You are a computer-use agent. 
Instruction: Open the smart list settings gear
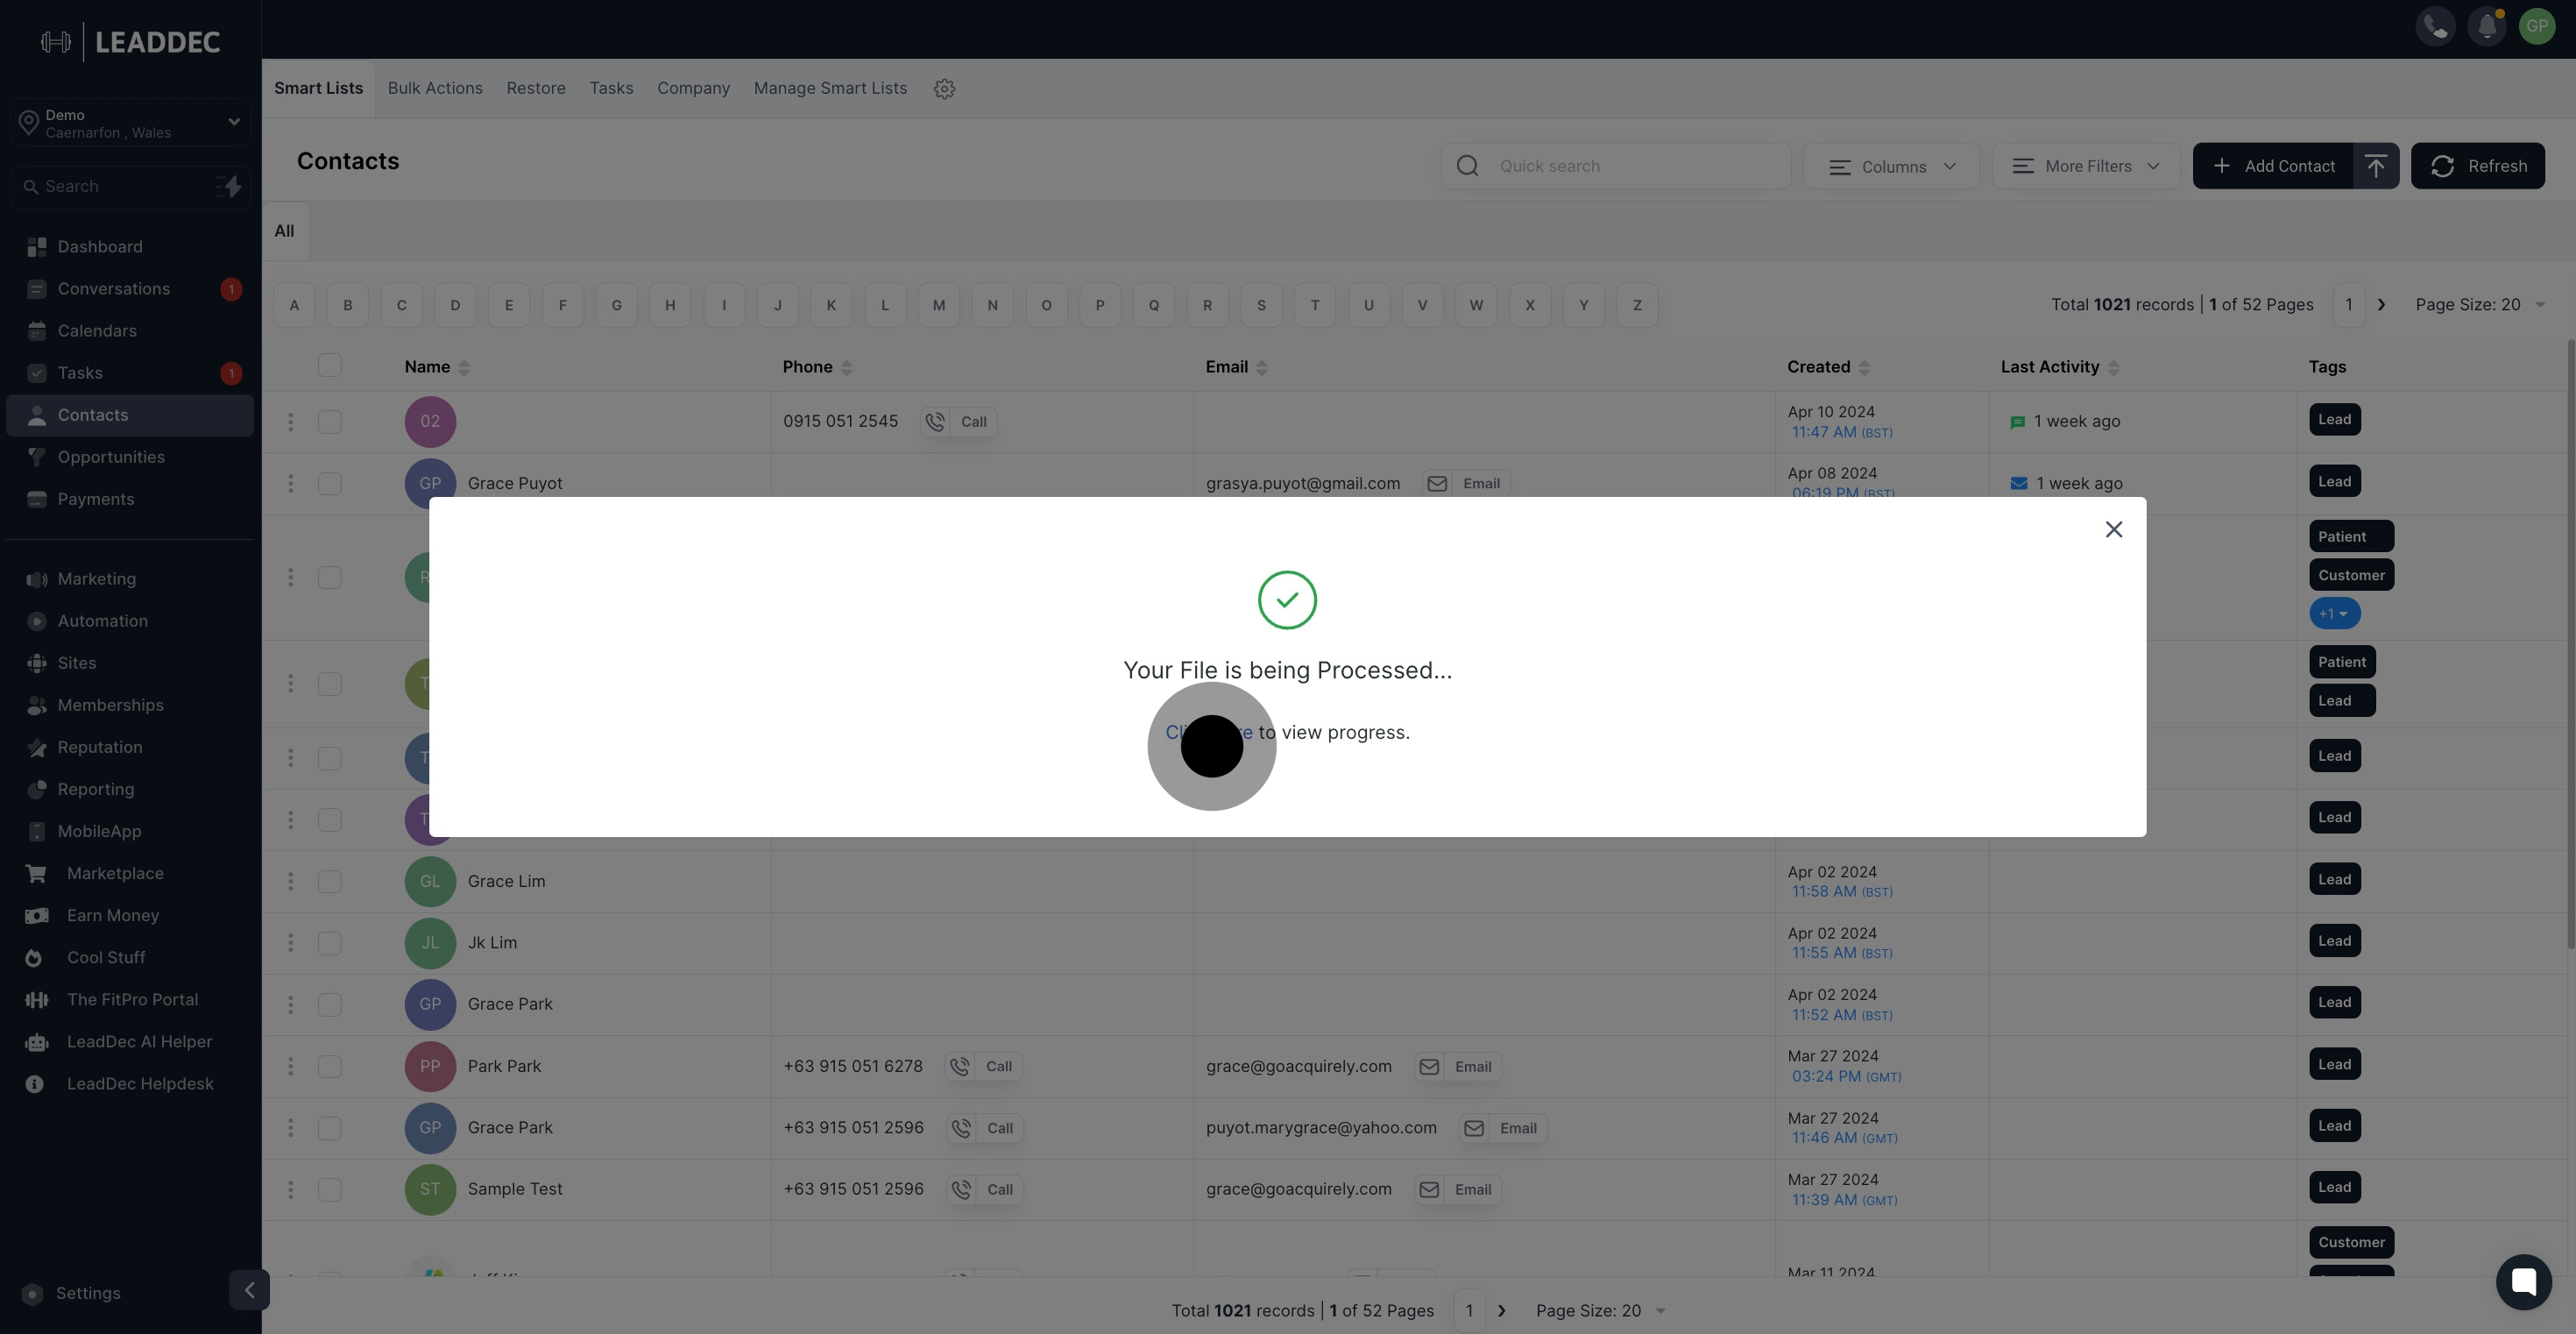click(944, 89)
